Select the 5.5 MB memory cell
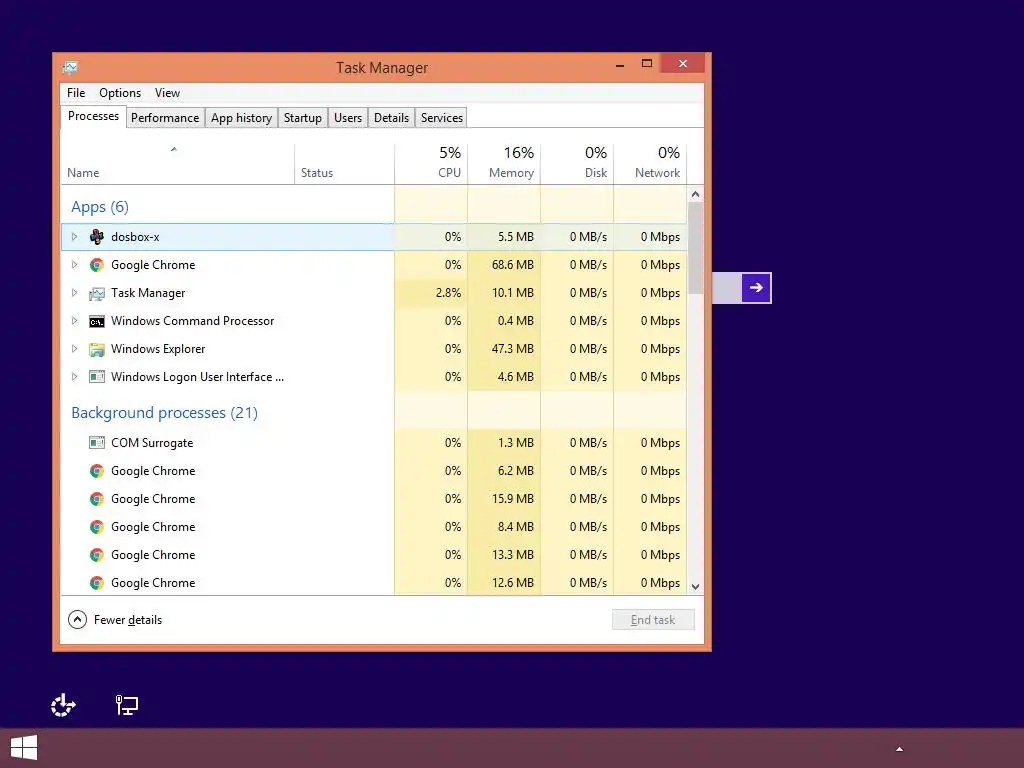Viewport: 1024px width, 768px height. pos(504,237)
